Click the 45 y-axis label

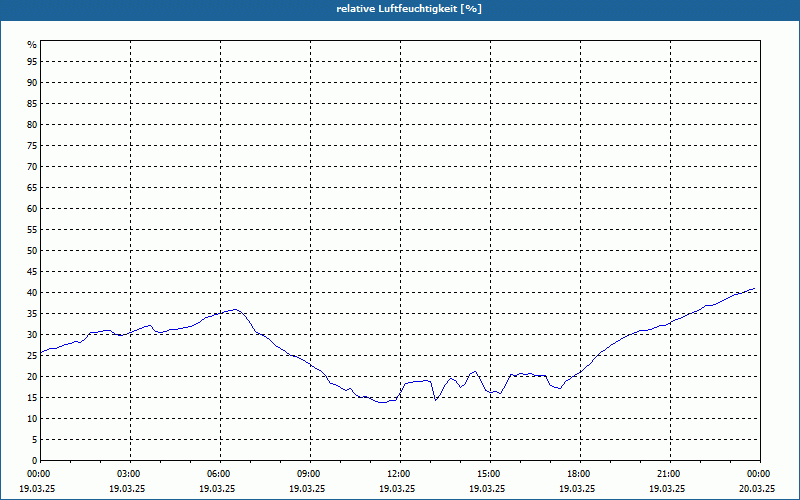pos(32,271)
